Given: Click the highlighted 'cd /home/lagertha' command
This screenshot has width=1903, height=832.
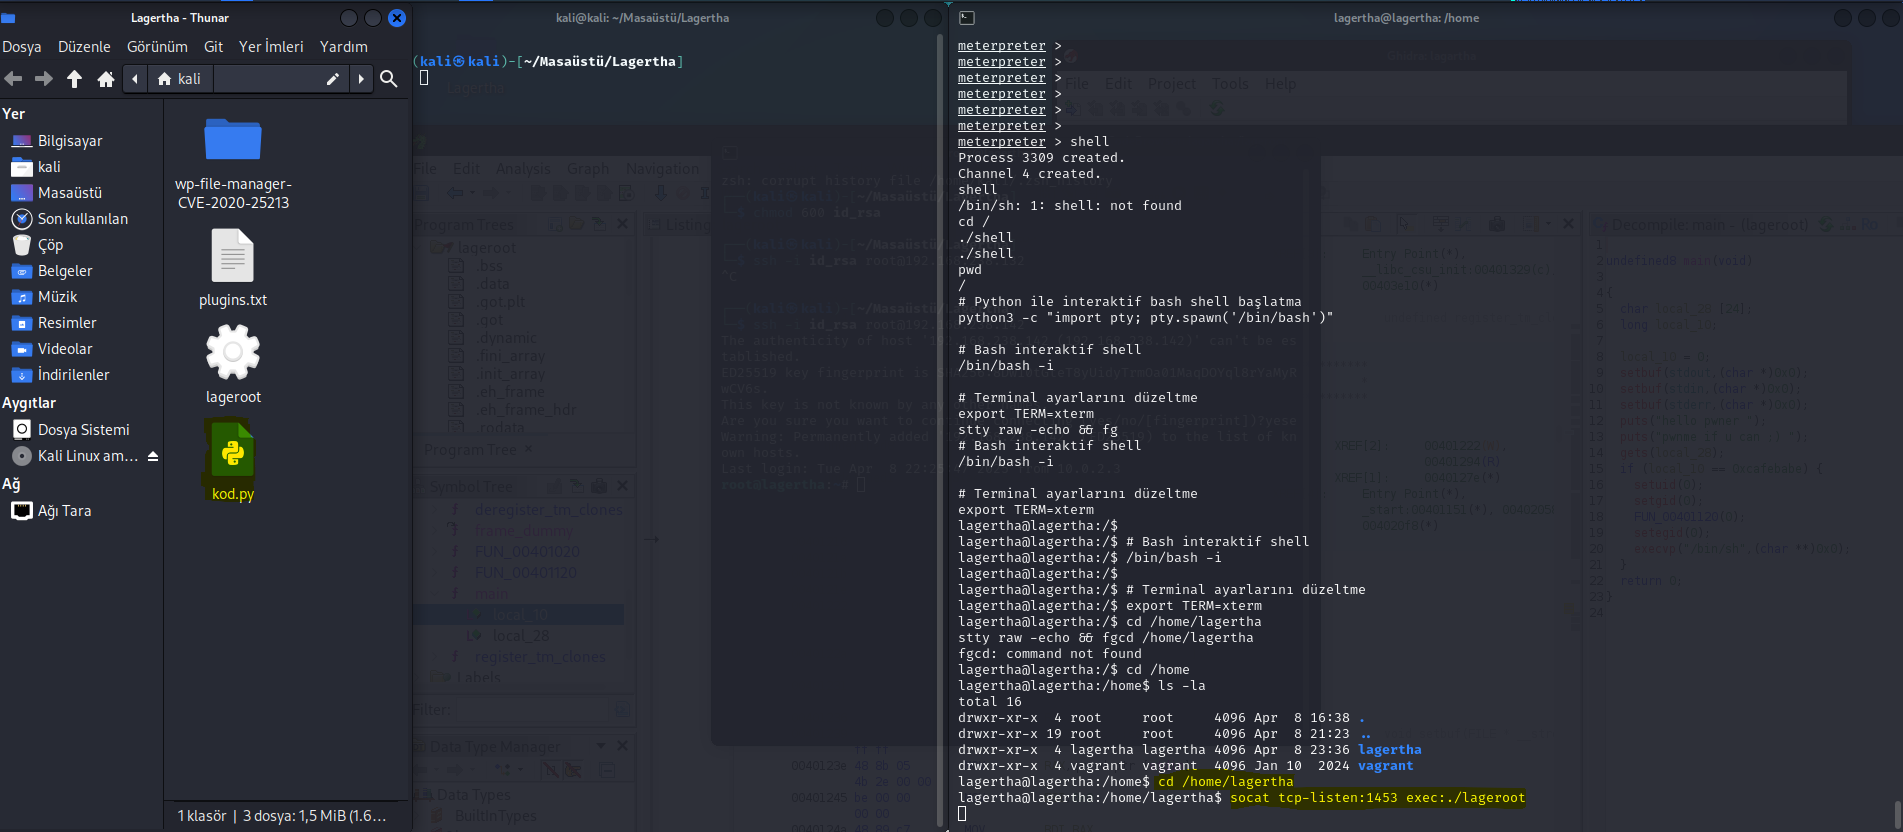Looking at the screenshot, I should (x=1226, y=782).
